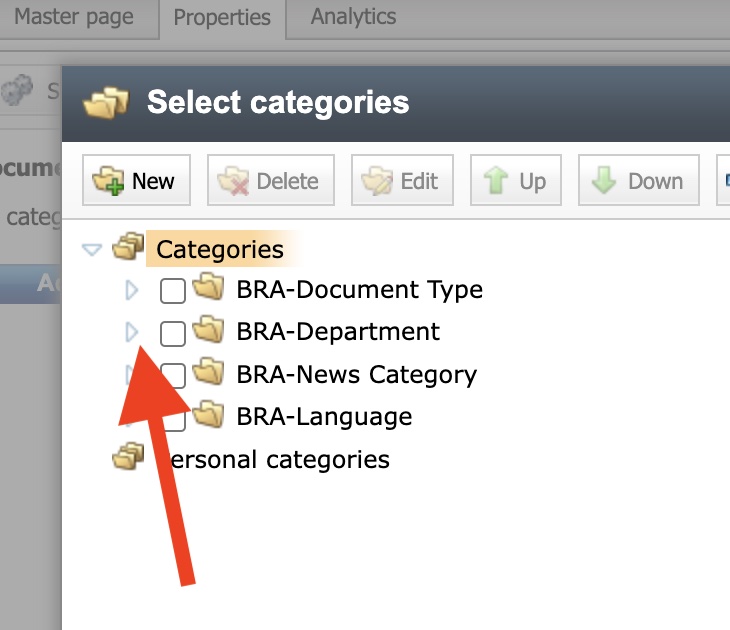Click the BRA-Department folder icon
Viewport: 730px width, 630px height.
208,332
